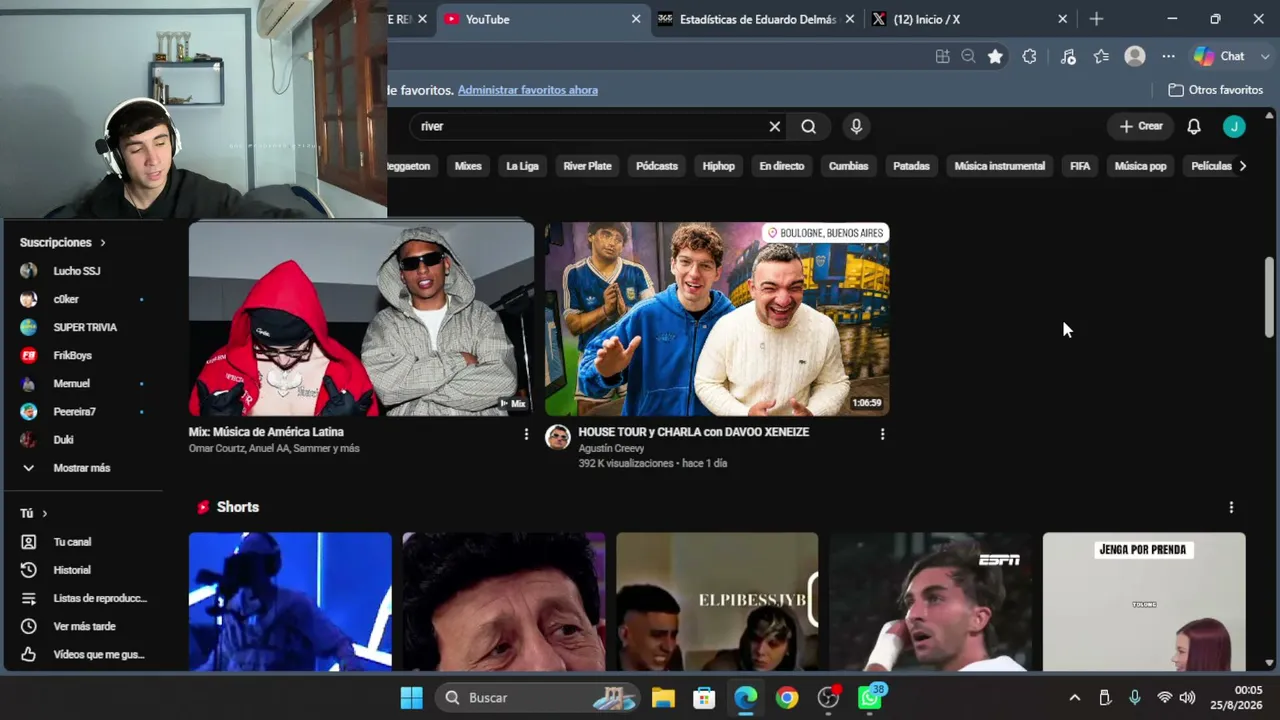Close the "(12) Inicio / X" tab
The height and width of the screenshot is (720, 1280).
pos(1063,19)
